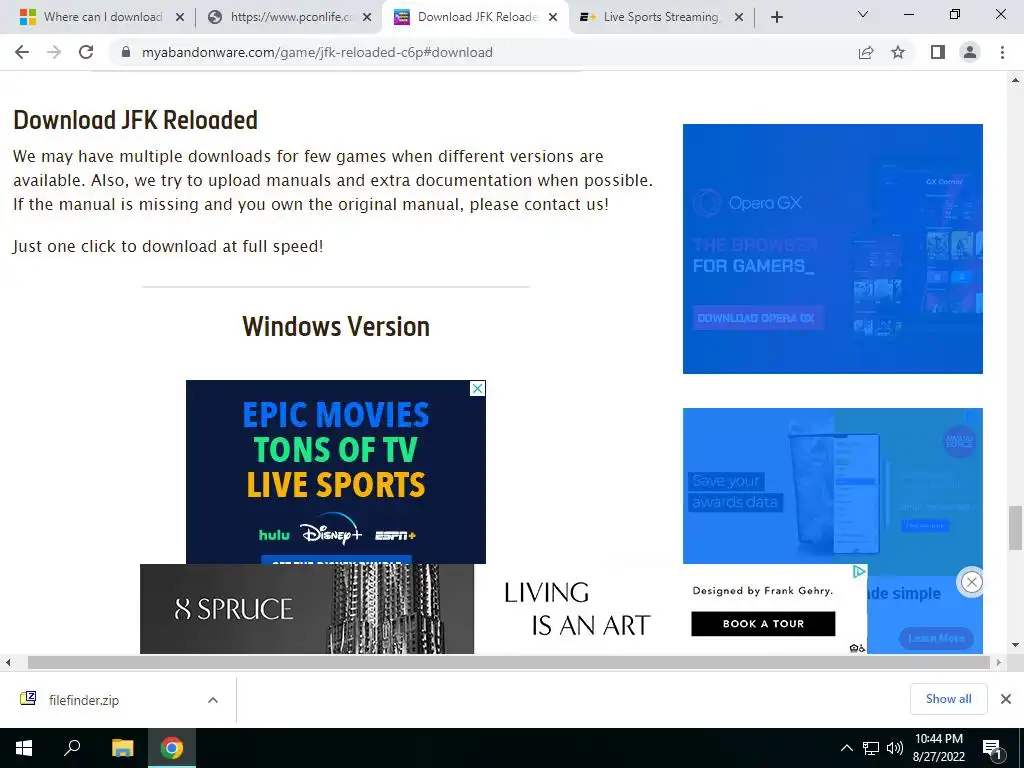Click the scroll up arrow
The width and height of the screenshot is (1024, 768).
[x=1015, y=80]
